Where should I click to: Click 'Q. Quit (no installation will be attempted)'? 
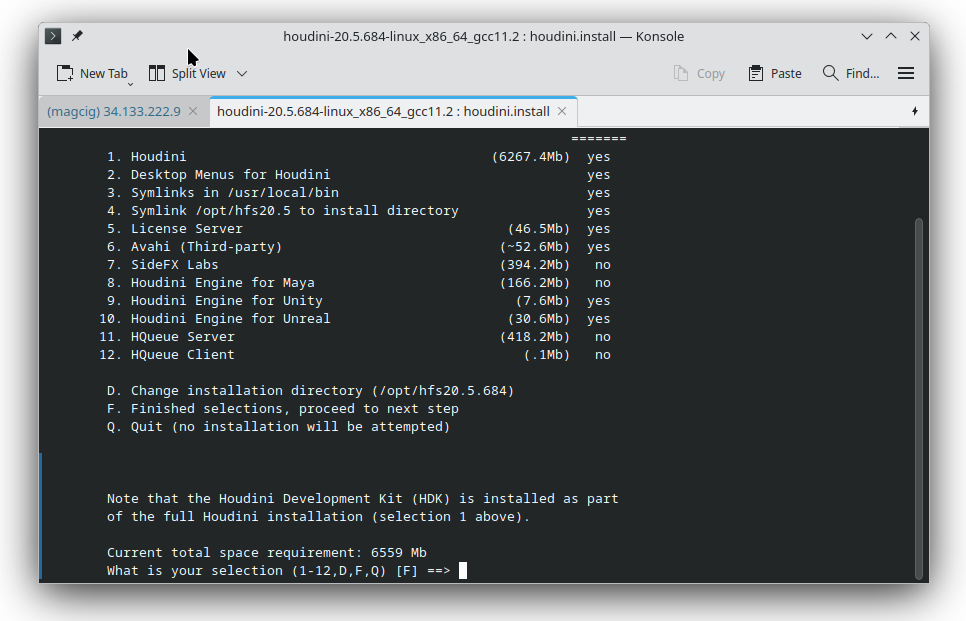(x=278, y=427)
